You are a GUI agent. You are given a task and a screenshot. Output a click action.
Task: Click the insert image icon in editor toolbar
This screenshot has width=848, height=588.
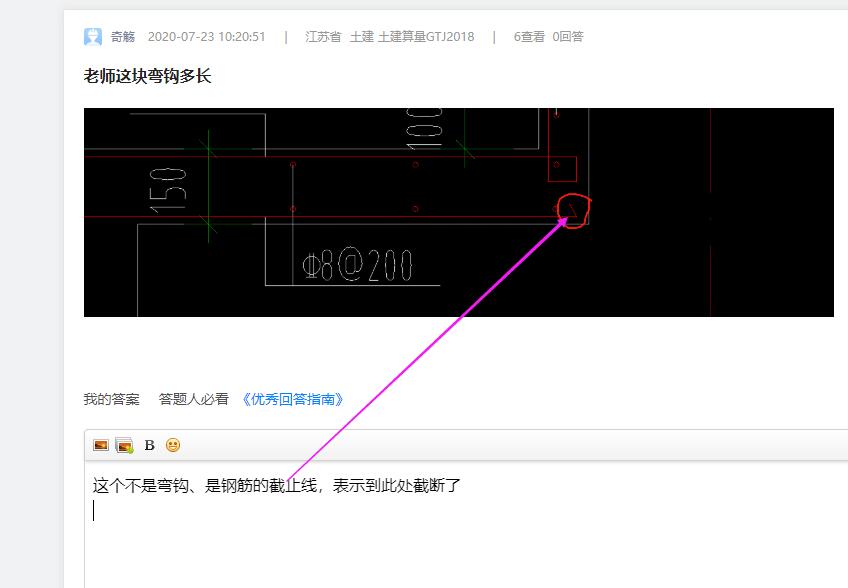coord(101,445)
